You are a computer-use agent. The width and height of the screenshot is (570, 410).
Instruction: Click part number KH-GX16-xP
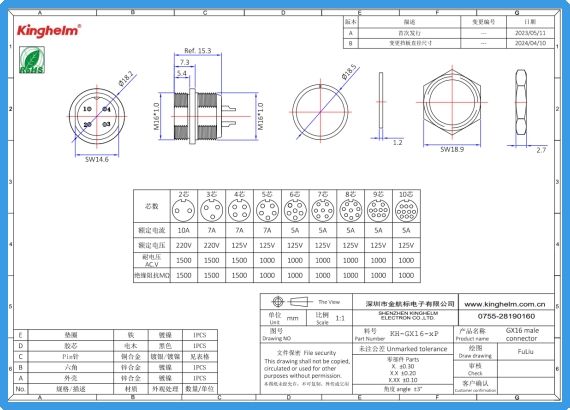(414, 333)
